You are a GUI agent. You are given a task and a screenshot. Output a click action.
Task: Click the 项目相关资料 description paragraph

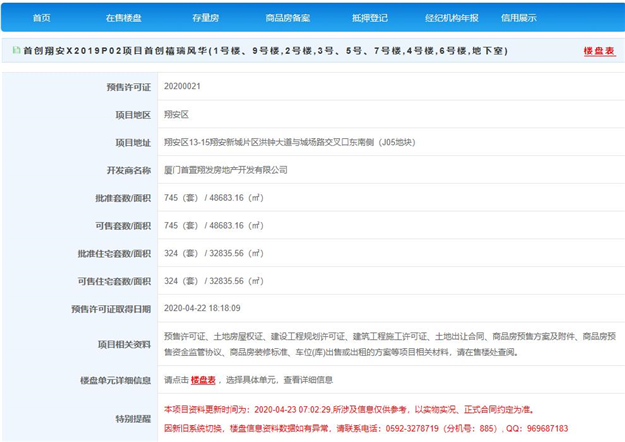[x=390, y=344]
